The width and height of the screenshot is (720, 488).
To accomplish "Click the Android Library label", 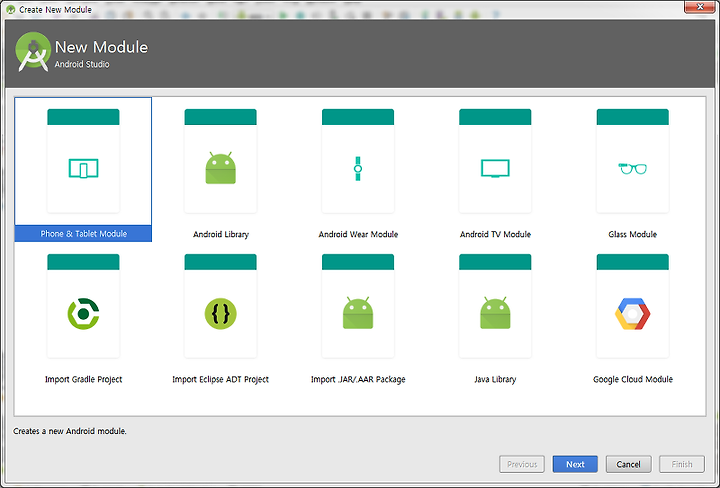I will tap(220, 234).
